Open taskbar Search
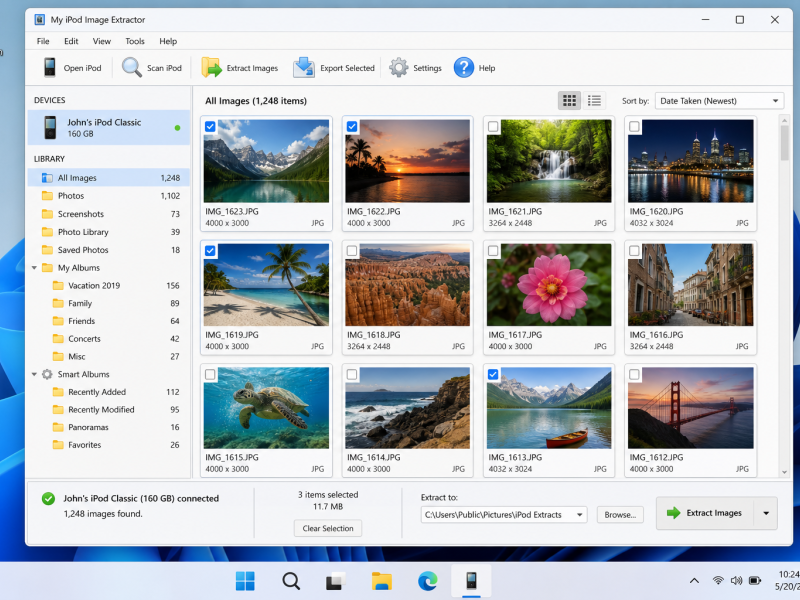 click(291, 581)
